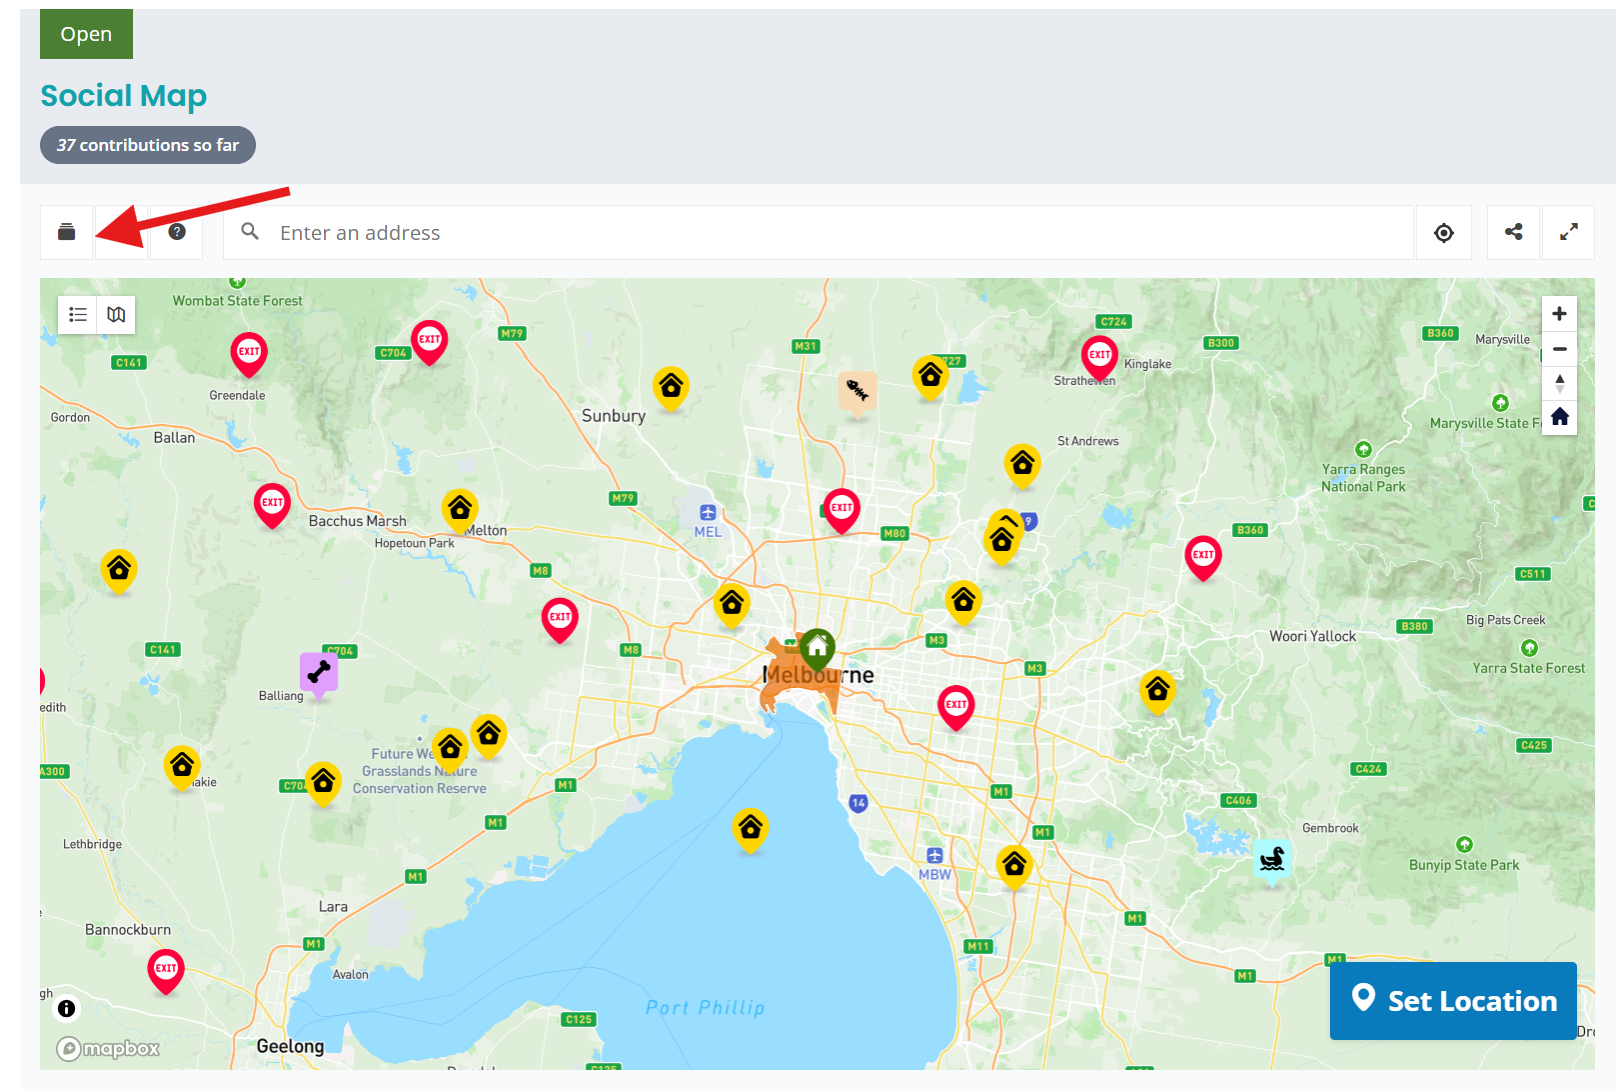Click the purple bone marker near Balliang

(319, 671)
